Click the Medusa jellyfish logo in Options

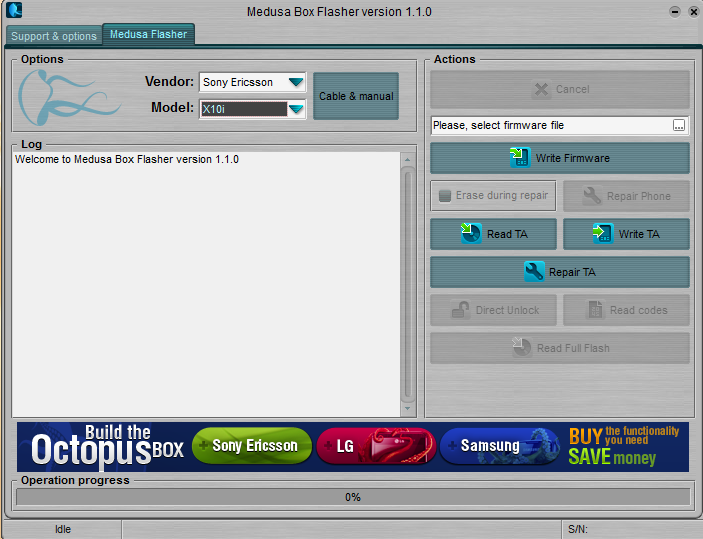[x=68, y=97]
